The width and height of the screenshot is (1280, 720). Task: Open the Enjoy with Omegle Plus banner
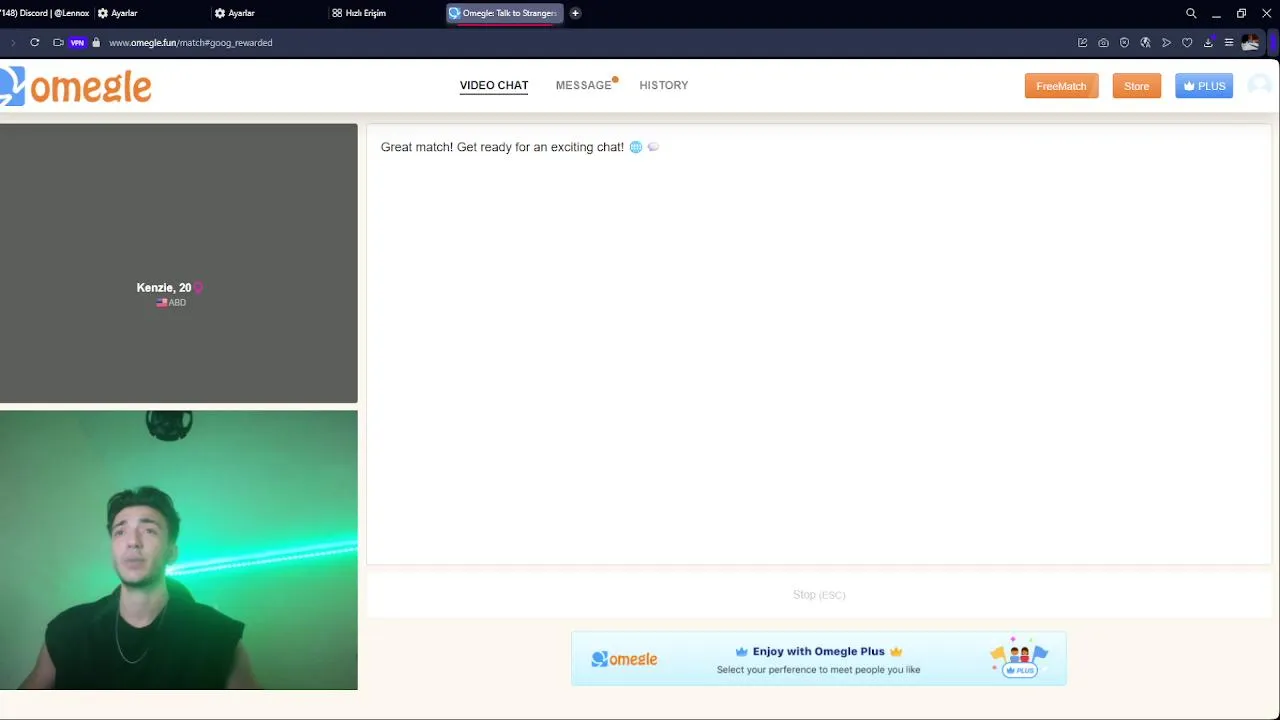point(819,659)
